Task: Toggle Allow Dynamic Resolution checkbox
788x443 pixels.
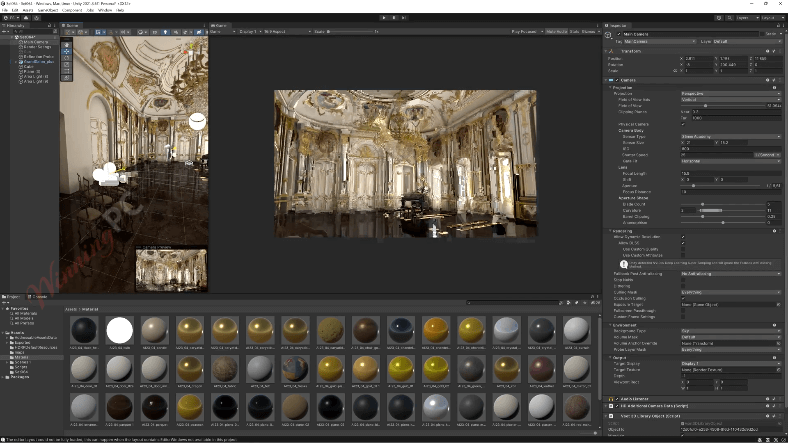Action: coord(683,237)
